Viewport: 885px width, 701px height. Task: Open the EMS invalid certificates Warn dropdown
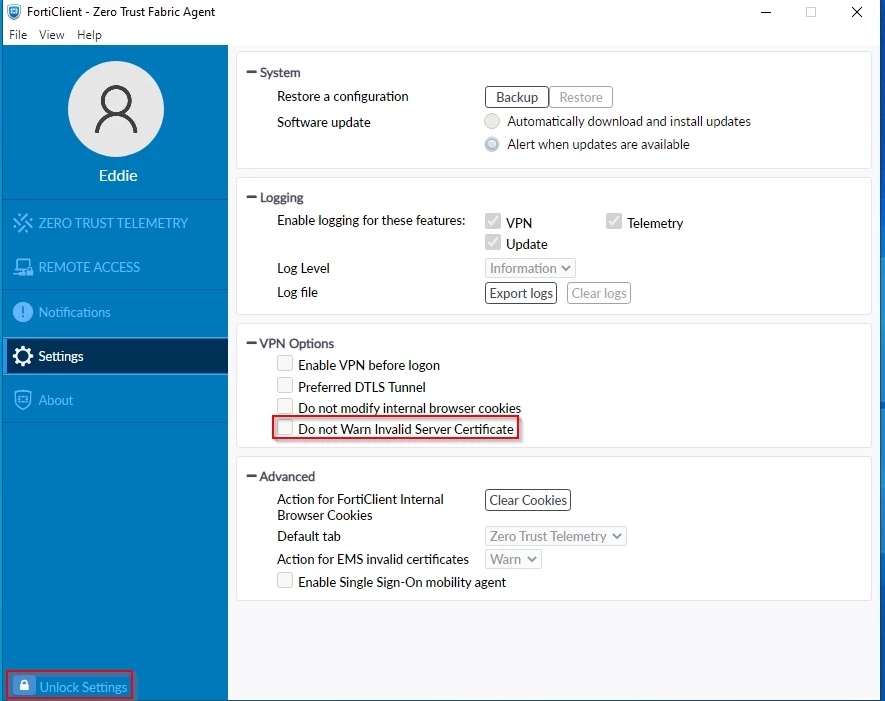pos(513,559)
